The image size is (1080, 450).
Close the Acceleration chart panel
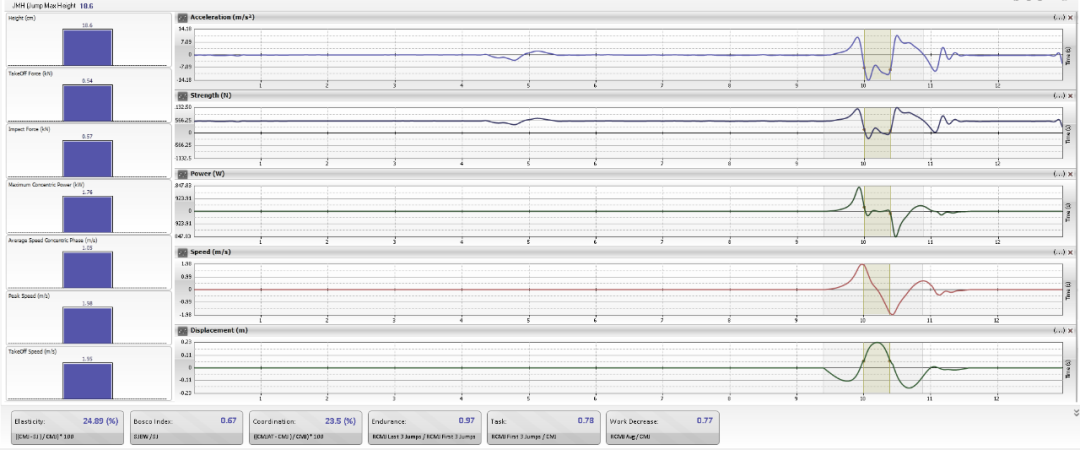1071,18
